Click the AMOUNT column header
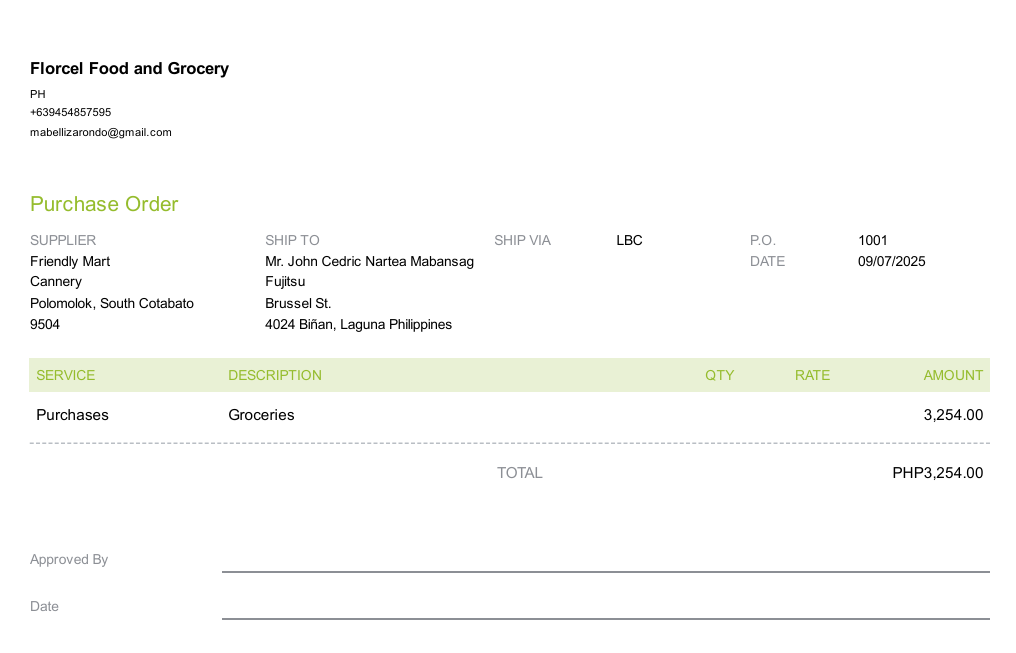The width and height of the screenshot is (1016, 653). pyautogui.click(x=953, y=375)
